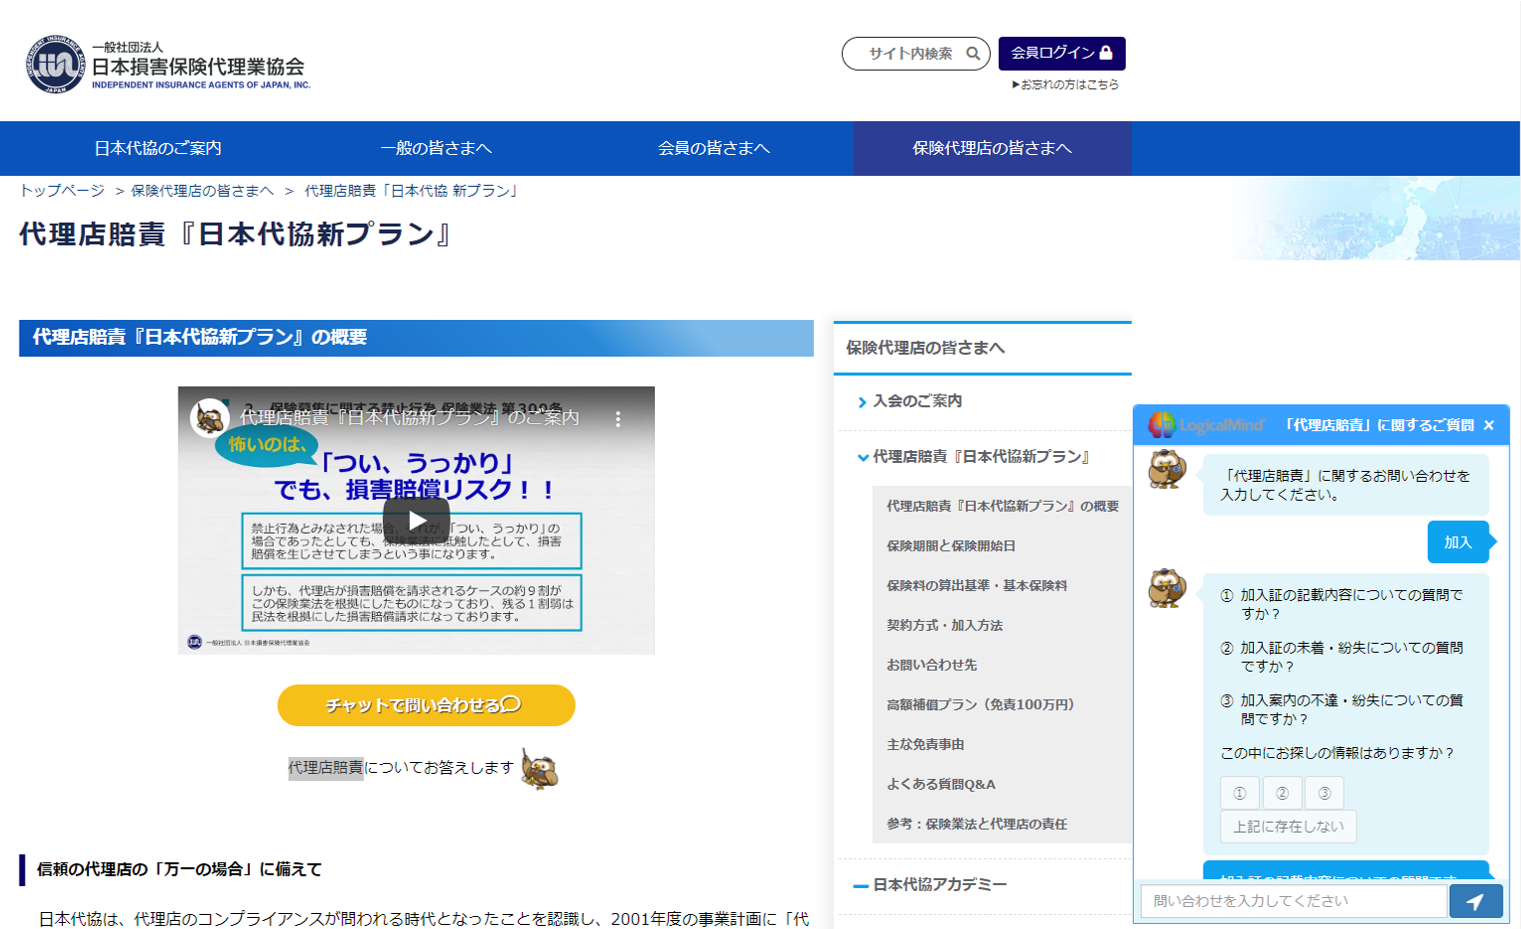Click chat option text ① 加入証の記載内容
The width and height of the screenshot is (1521, 929).
point(1342,604)
